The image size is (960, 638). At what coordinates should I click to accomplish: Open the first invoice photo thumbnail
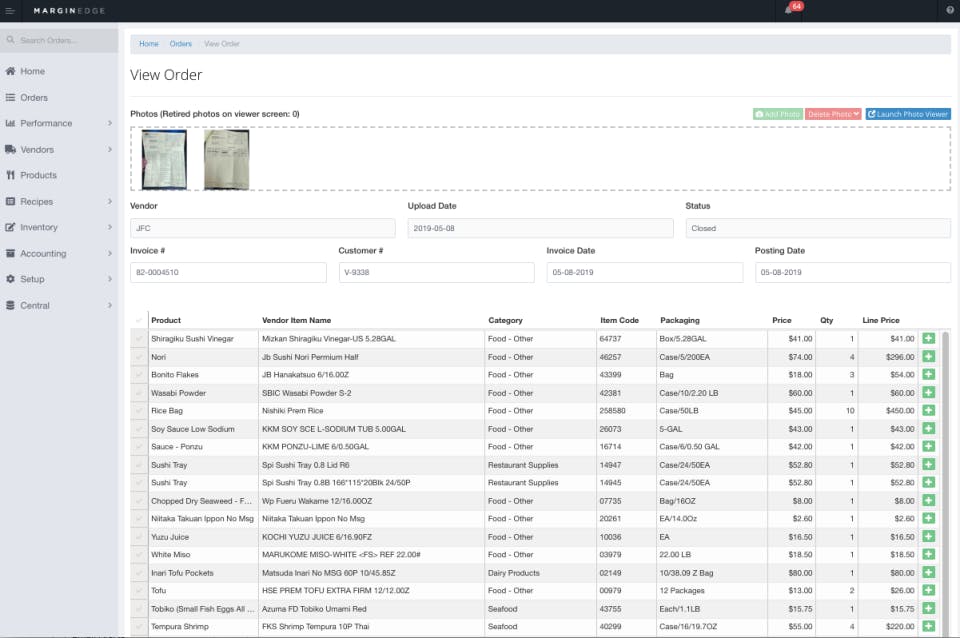pyautogui.click(x=164, y=158)
